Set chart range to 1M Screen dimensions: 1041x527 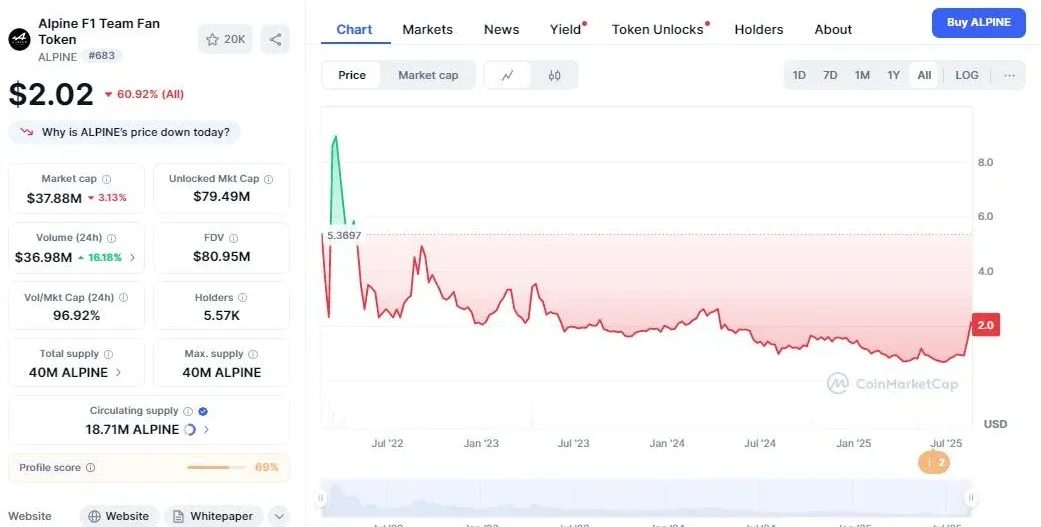(862, 75)
